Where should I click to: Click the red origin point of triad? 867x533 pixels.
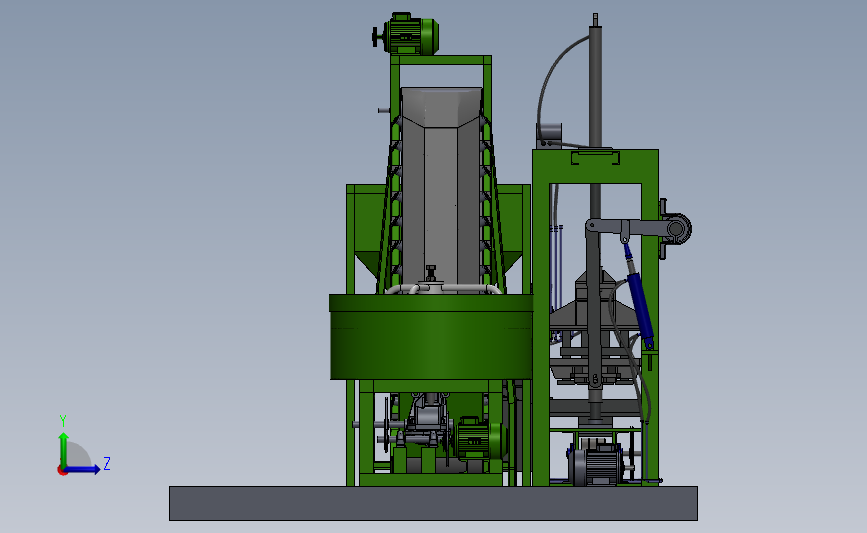pyautogui.click(x=62, y=471)
